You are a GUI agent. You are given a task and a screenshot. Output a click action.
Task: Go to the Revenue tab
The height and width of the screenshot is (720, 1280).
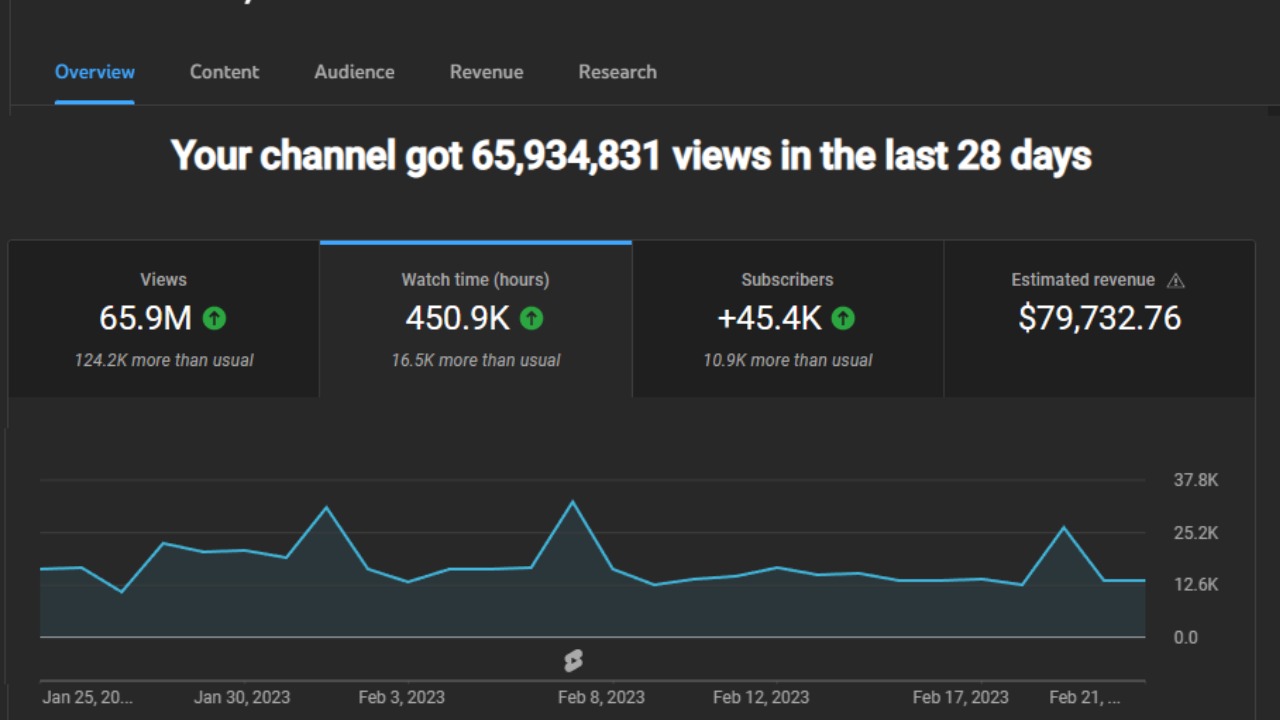[x=486, y=72]
